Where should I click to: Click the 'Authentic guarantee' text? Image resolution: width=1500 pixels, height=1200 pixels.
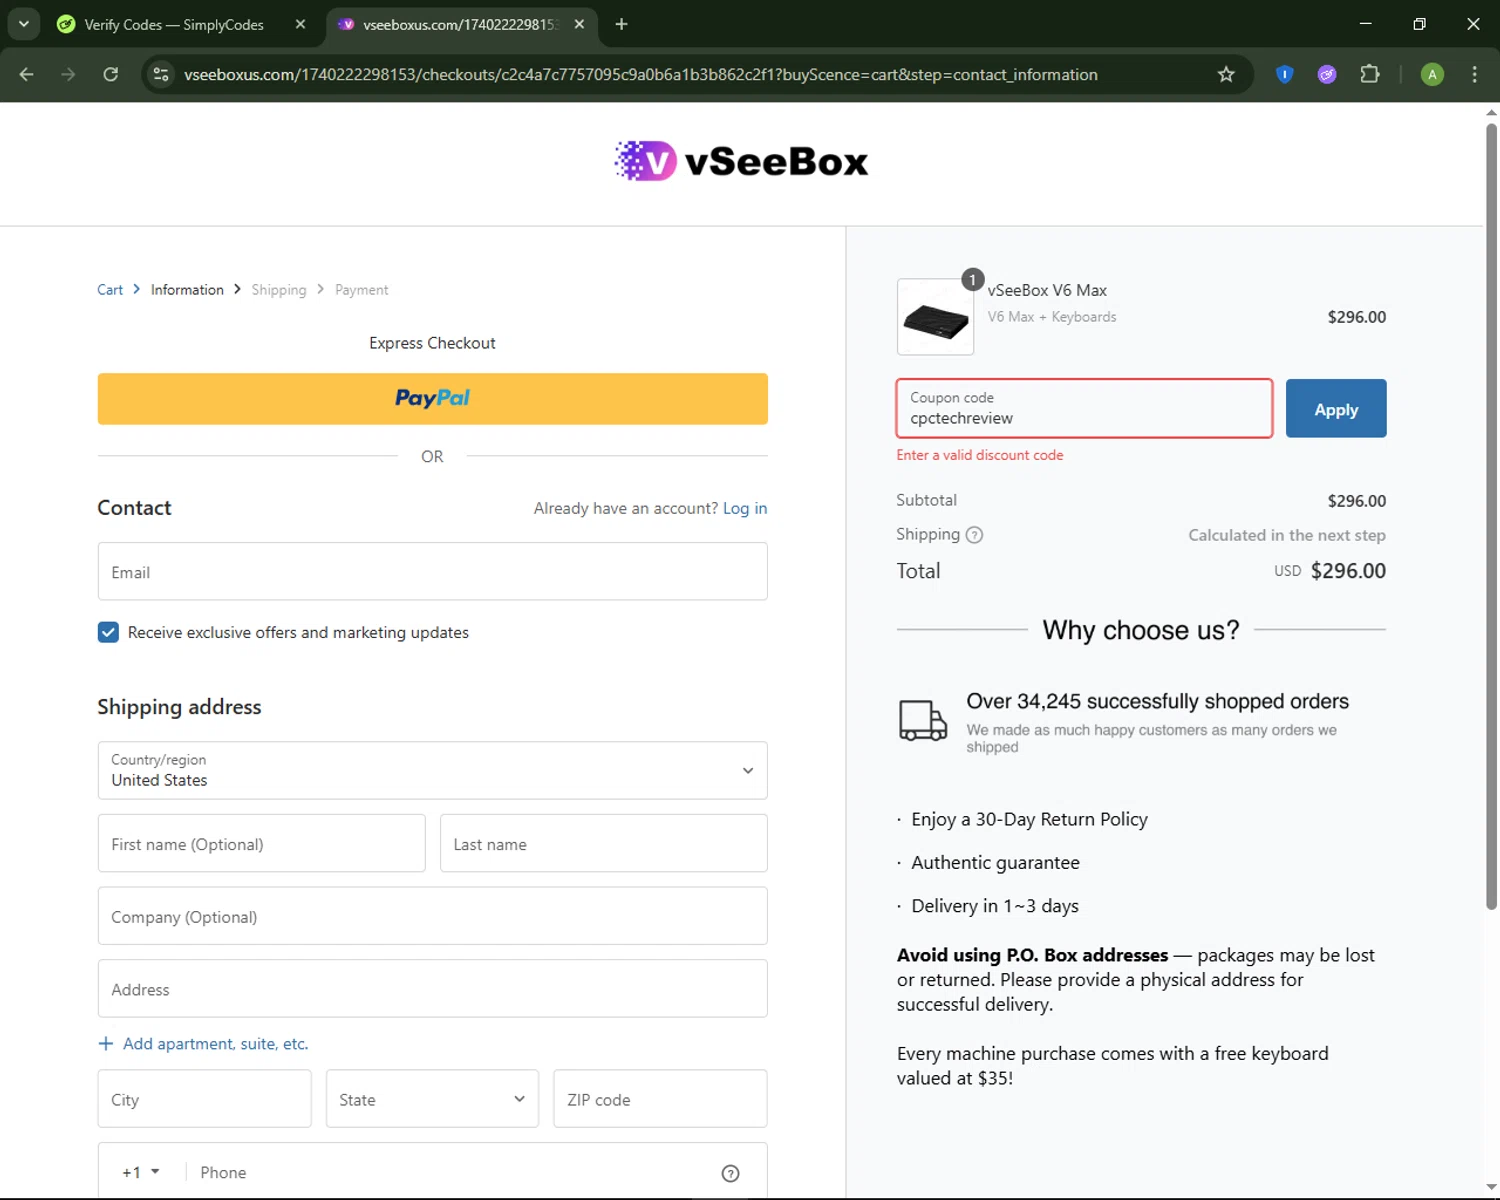click(995, 862)
